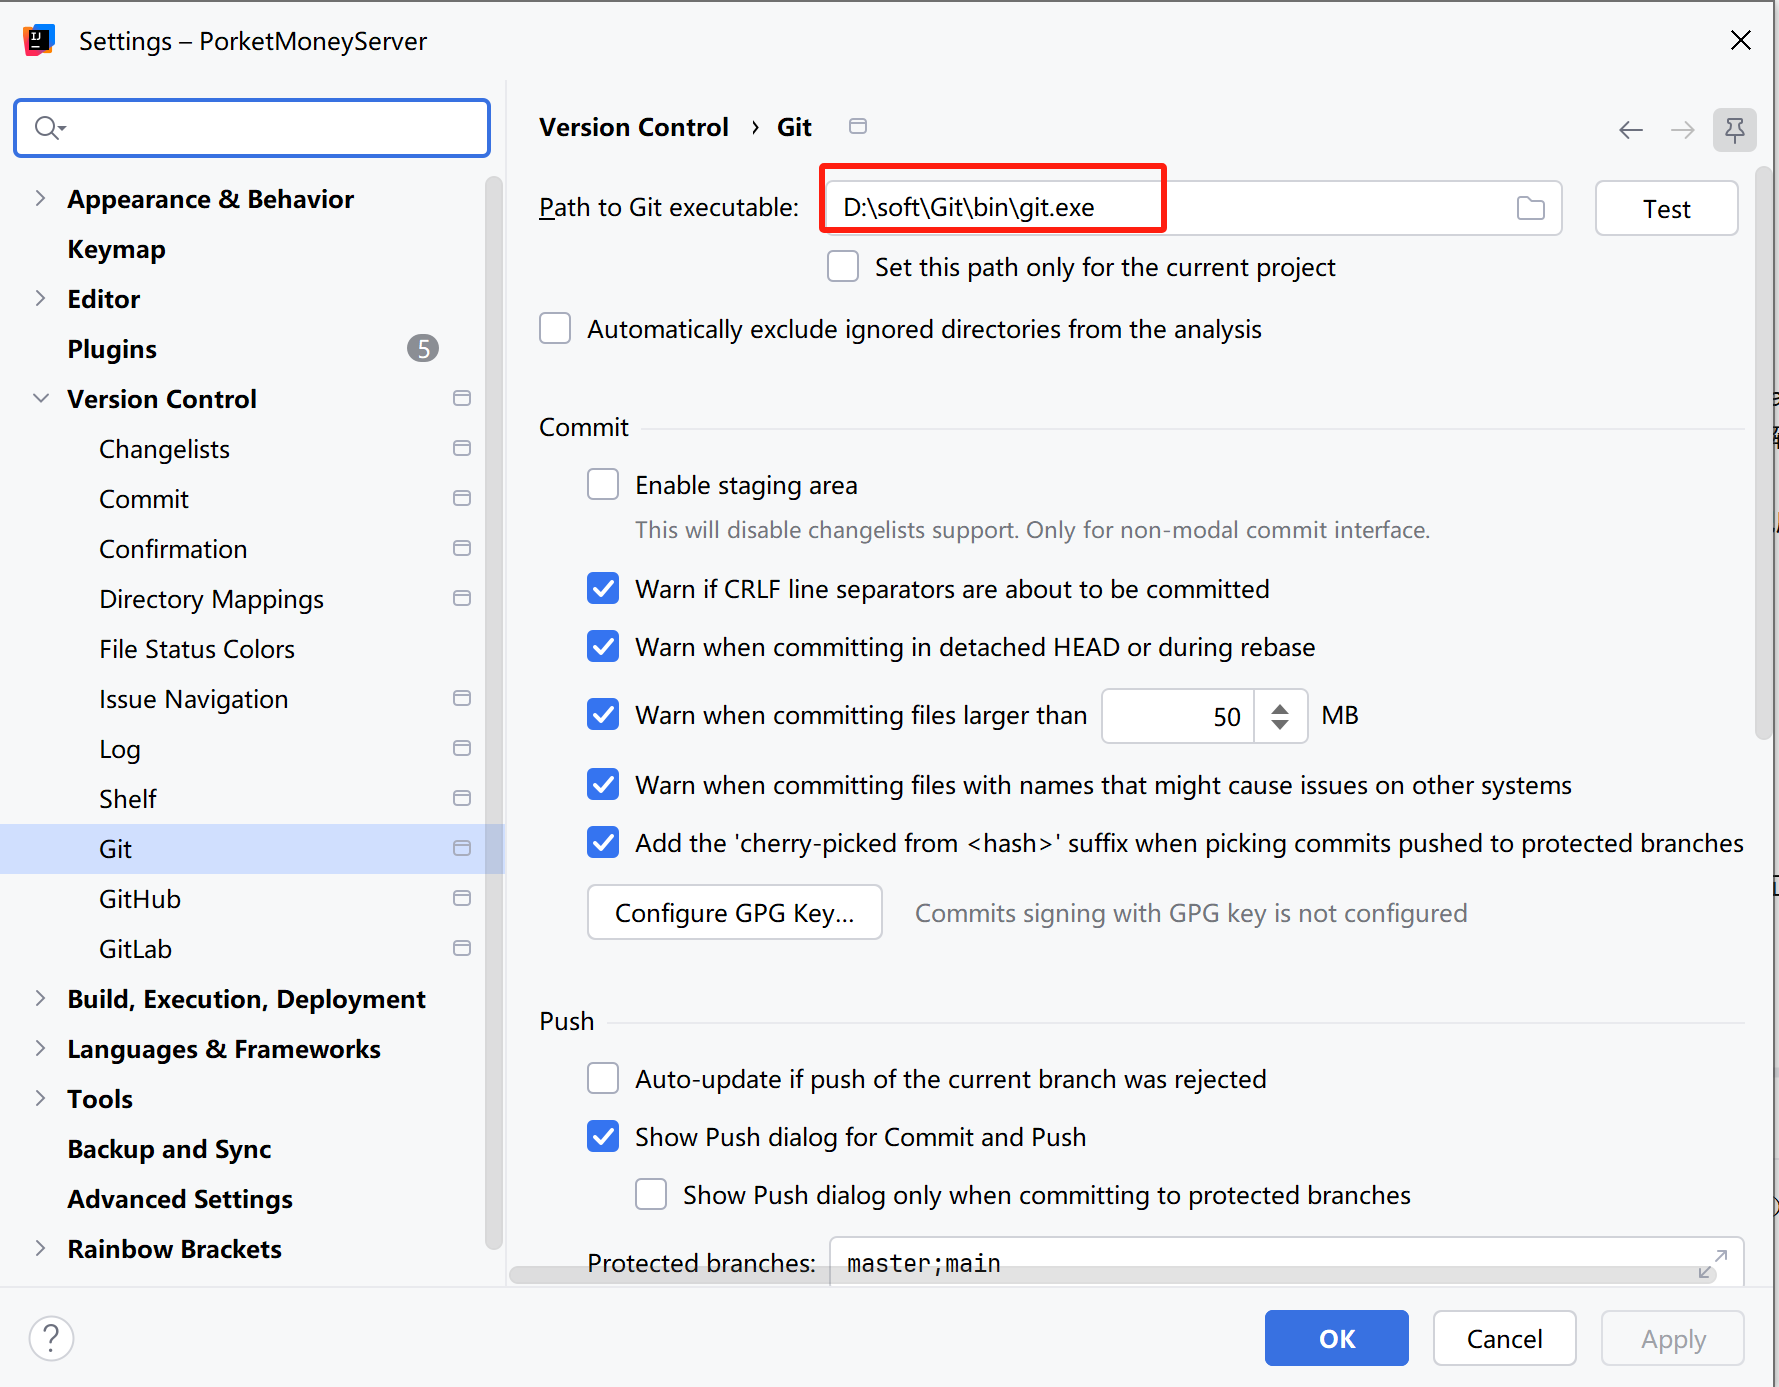Viewport: 1779px width, 1387px height.
Task: Click the project-level icon beside Git breadcrumb
Action: pyautogui.click(x=858, y=126)
